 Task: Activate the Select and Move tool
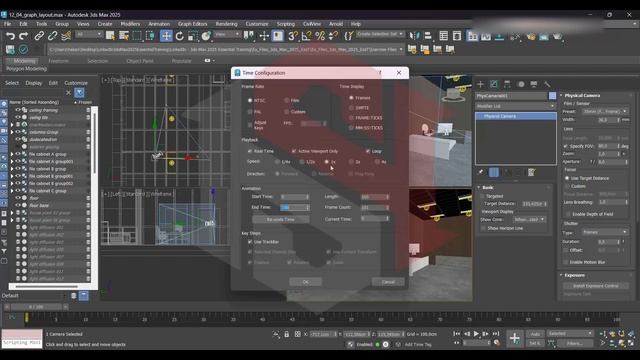tap(166, 36)
